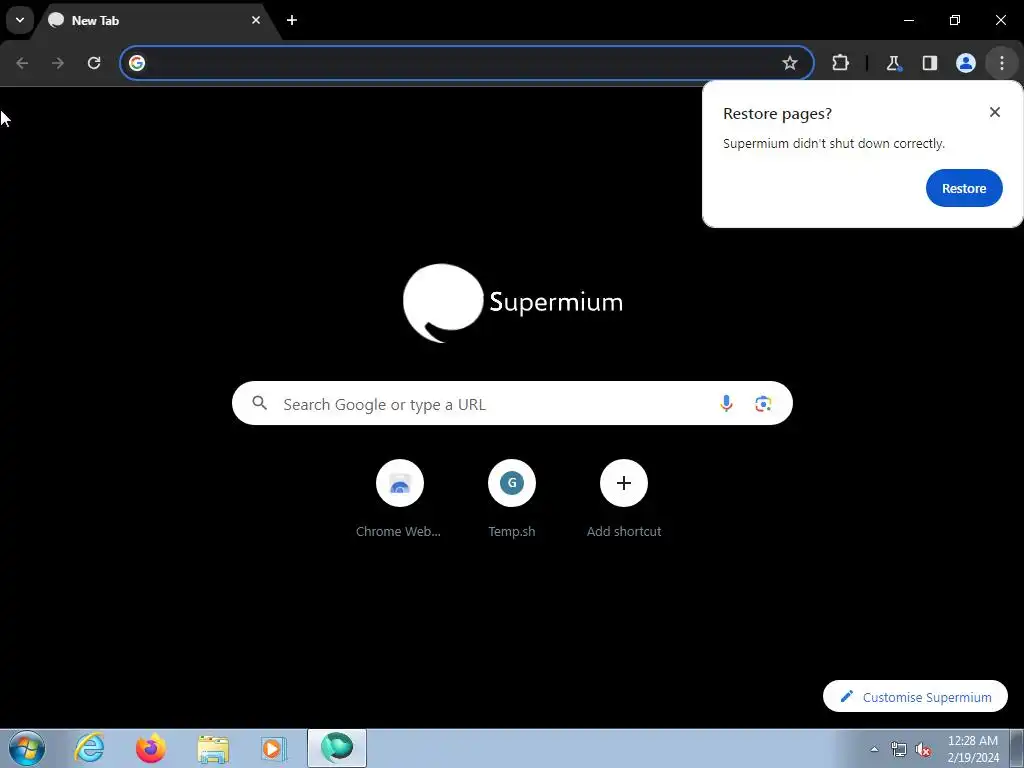The width and height of the screenshot is (1024, 768).
Task: Show hidden tray icons arrow
Action: coord(874,749)
